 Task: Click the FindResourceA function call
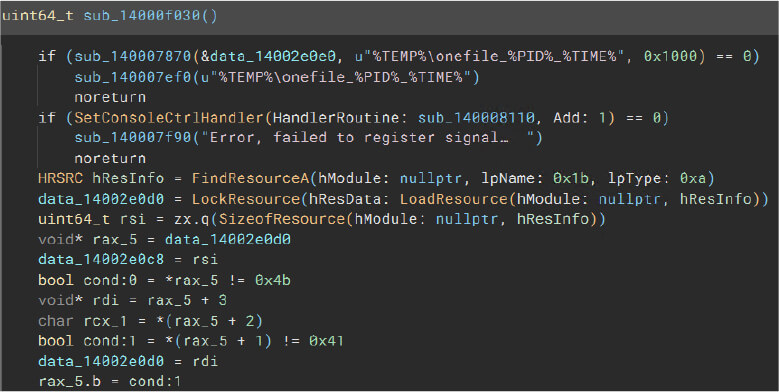[250, 178]
